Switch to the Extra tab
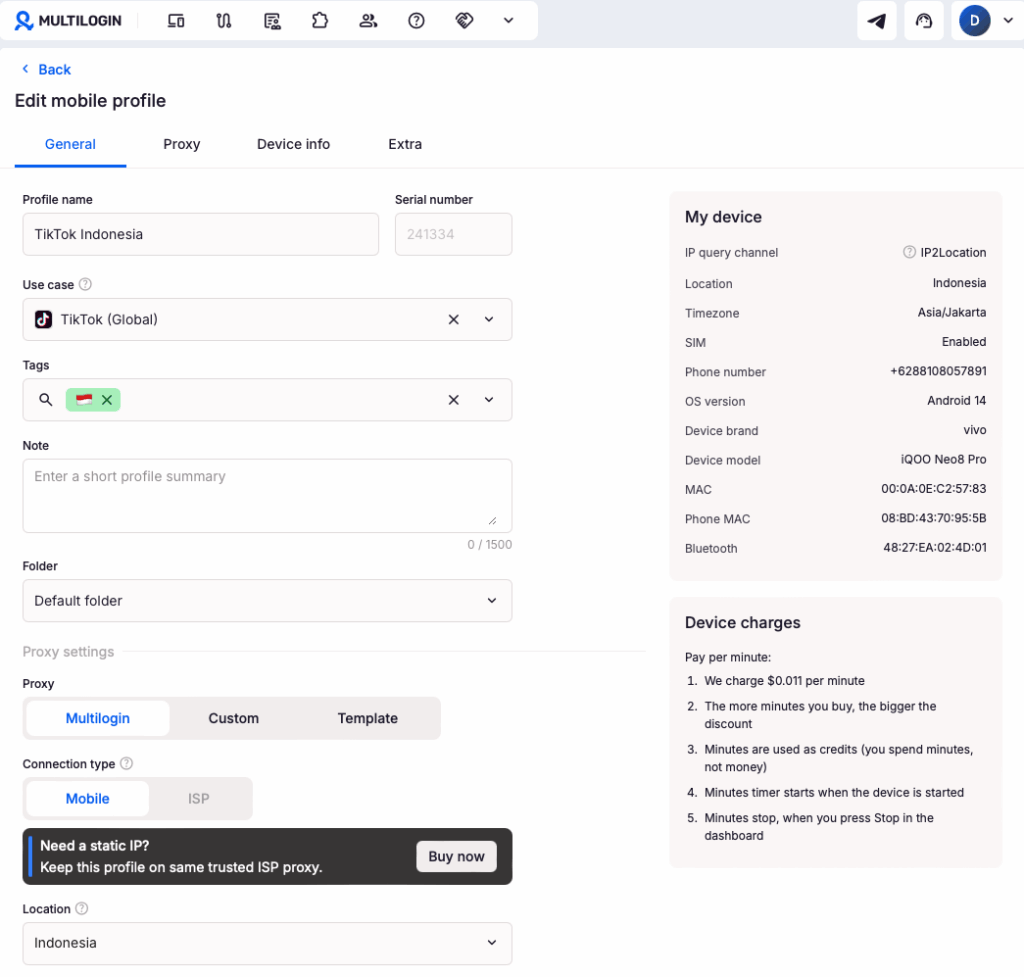This screenshot has width=1024, height=977. tap(405, 144)
